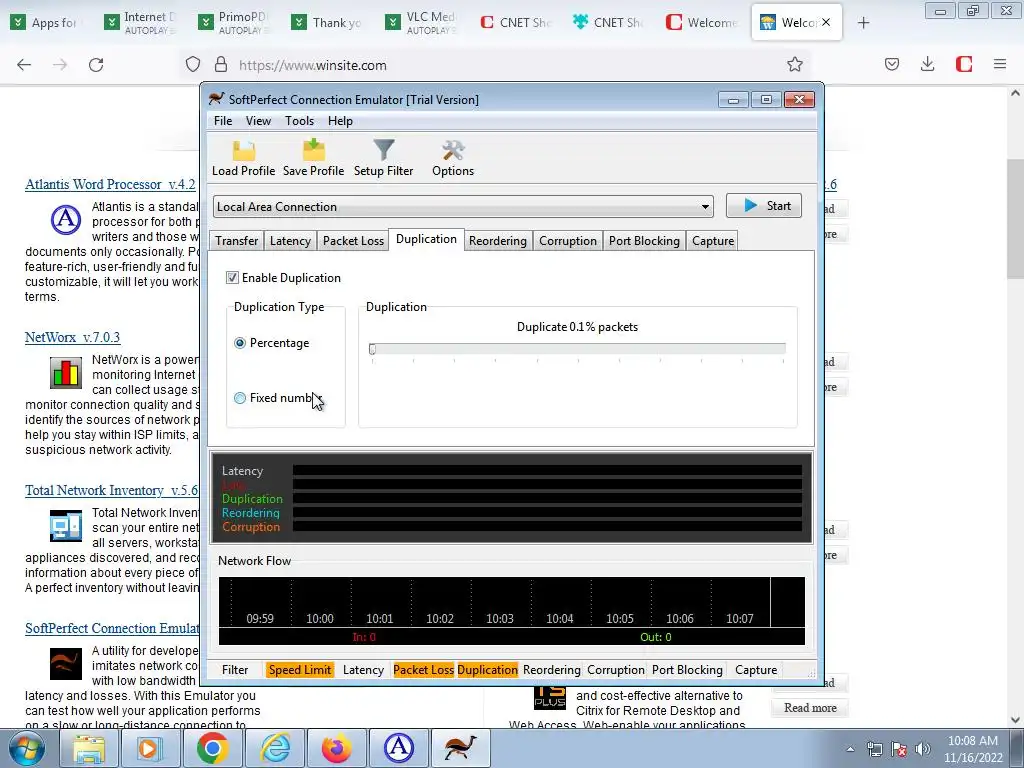Open Windows Start menu orb
Image resolution: width=1024 pixels, height=768 pixels.
click(26, 748)
